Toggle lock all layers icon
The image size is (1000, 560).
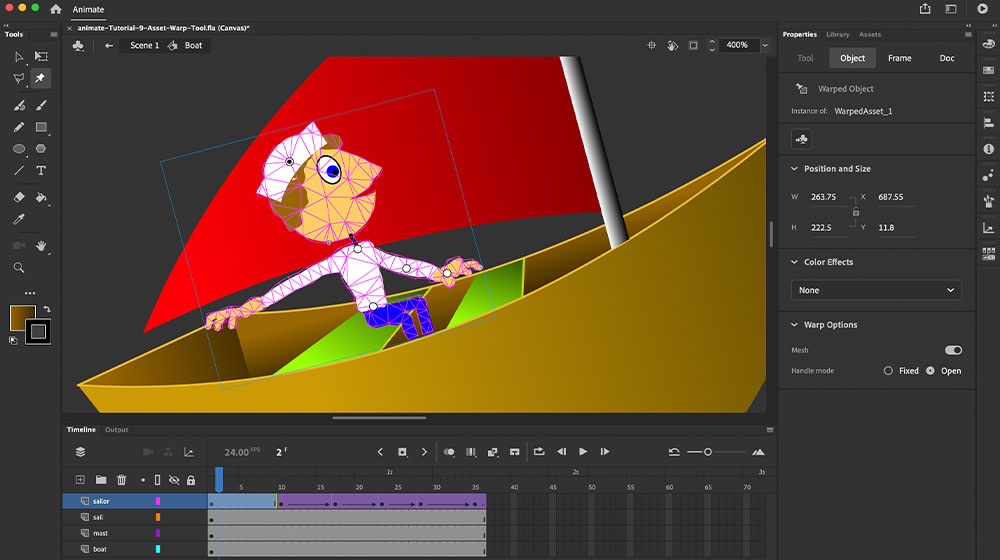click(x=191, y=480)
